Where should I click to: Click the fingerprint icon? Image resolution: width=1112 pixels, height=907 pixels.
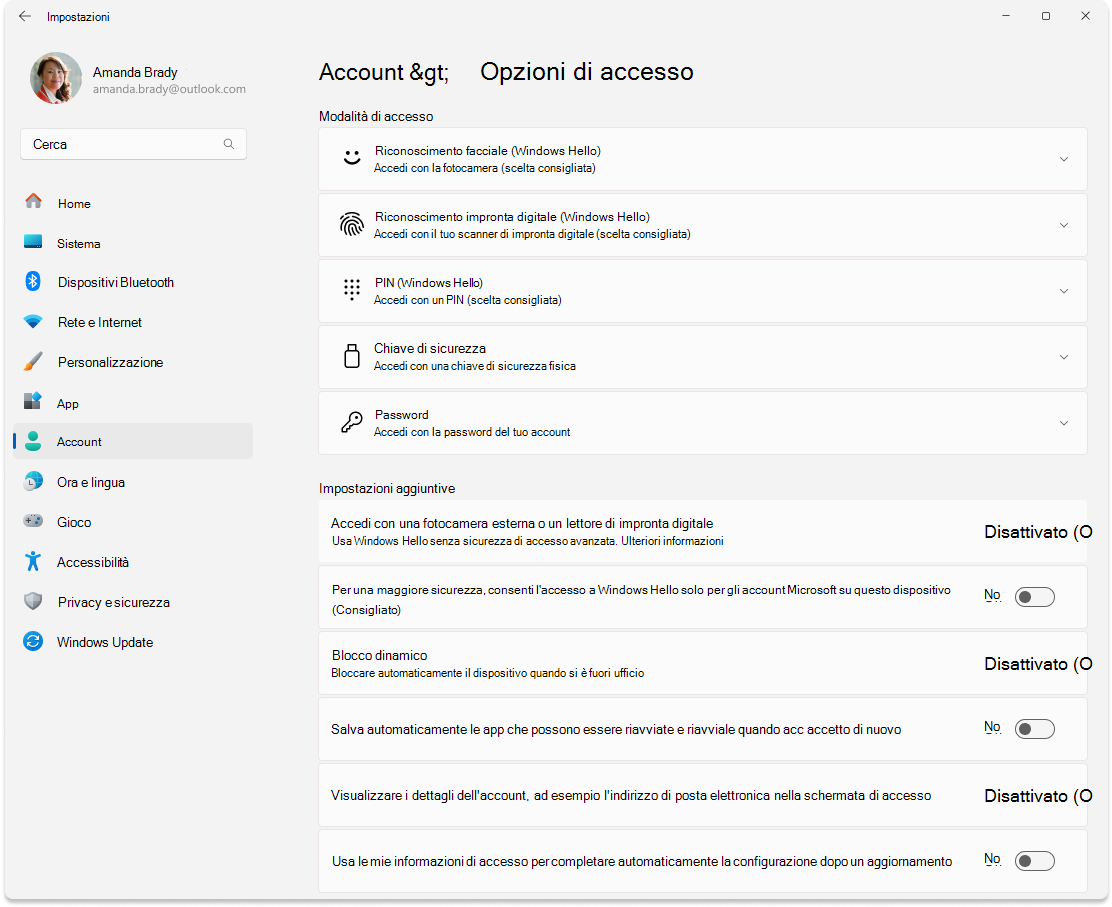(352, 225)
